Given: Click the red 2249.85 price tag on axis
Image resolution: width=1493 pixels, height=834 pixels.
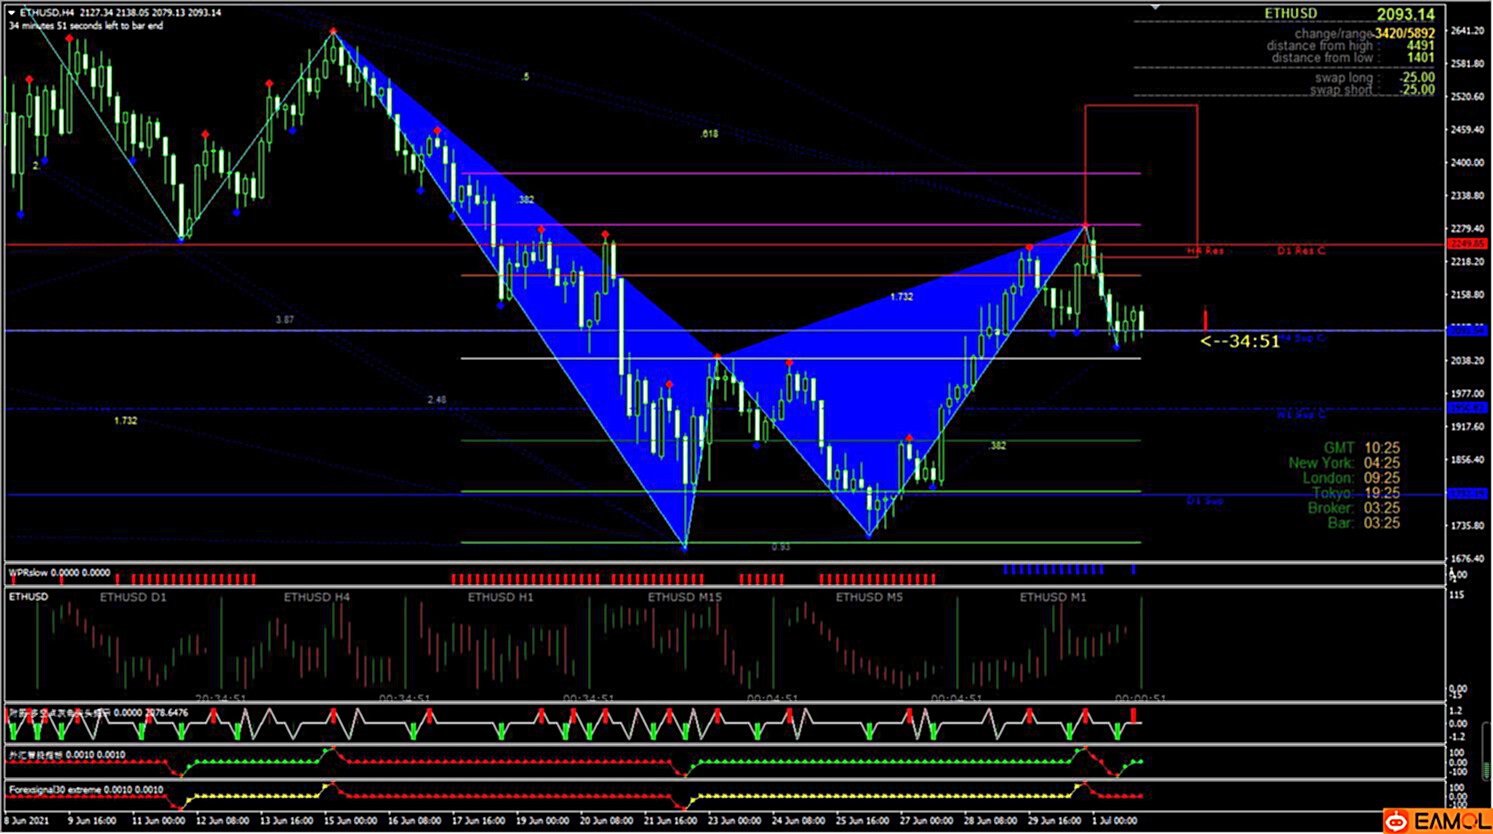Looking at the screenshot, I should point(1467,244).
